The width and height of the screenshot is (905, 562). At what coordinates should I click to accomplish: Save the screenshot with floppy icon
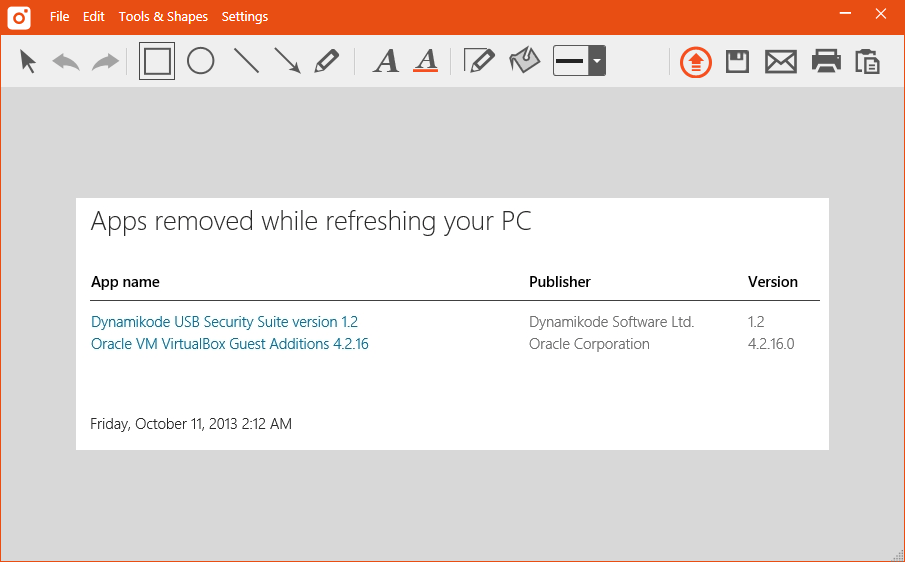(738, 61)
